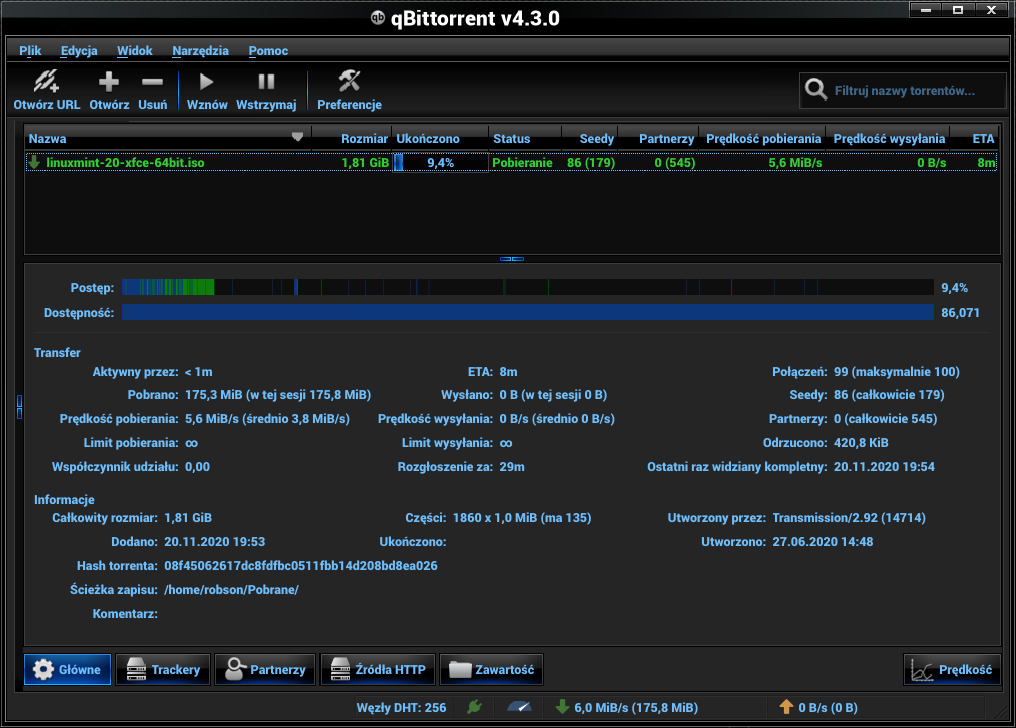The width and height of the screenshot is (1016, 728).
Task: Select the linuxmint-20-xfce-64bit.iso torrent row
Action: [511, 163]
